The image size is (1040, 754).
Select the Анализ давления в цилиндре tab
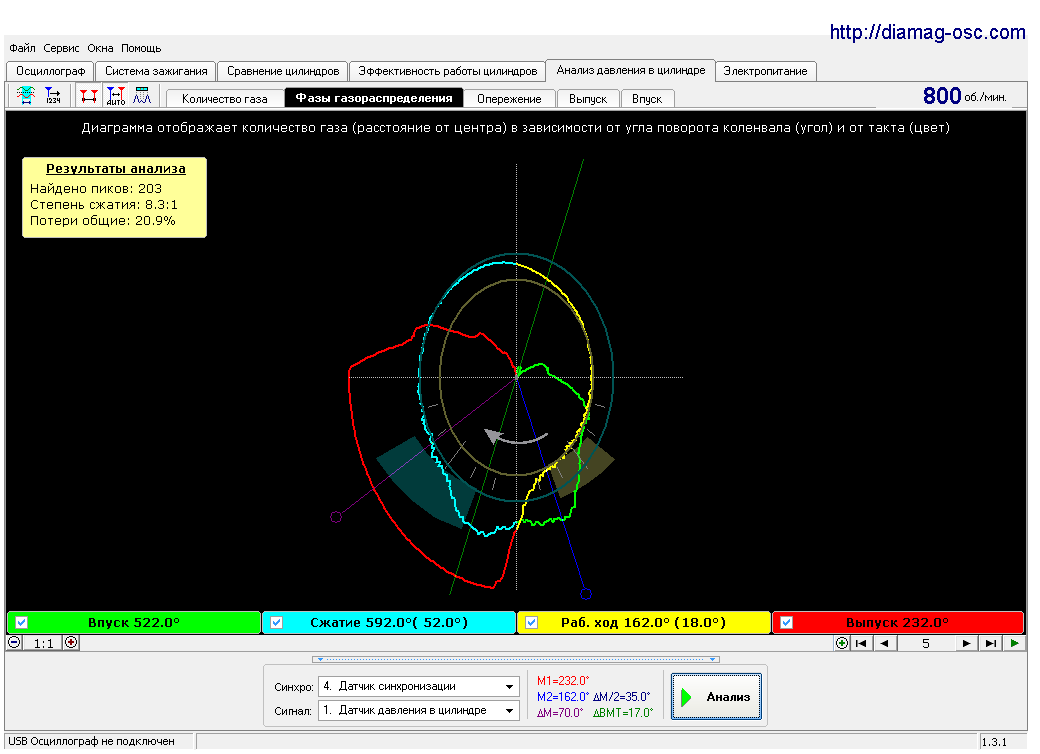pyautogui.click(x=631, y=70)
